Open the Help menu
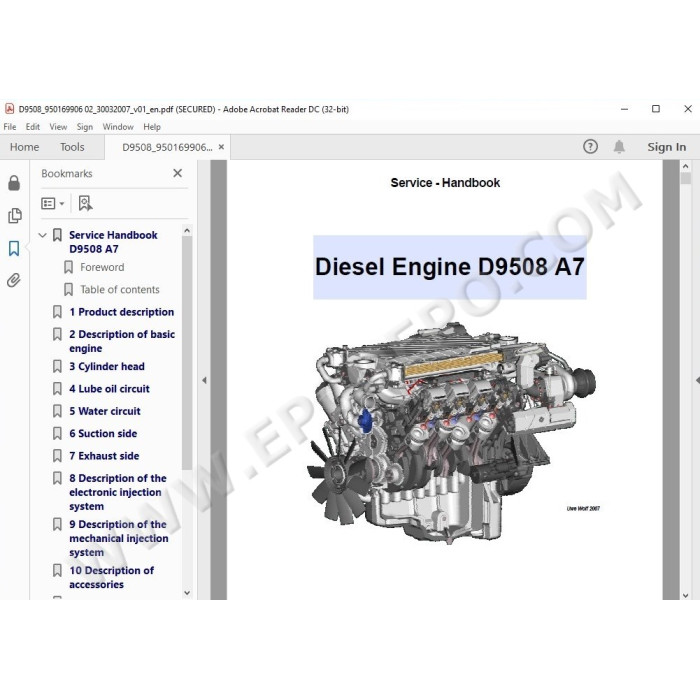Screen dimensions: 700x700 [x=152, y=127]
